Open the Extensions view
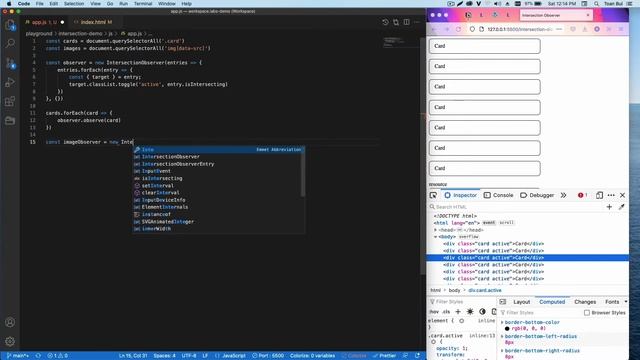The height and width of the screenshot is (360, 640). point(10,101)
